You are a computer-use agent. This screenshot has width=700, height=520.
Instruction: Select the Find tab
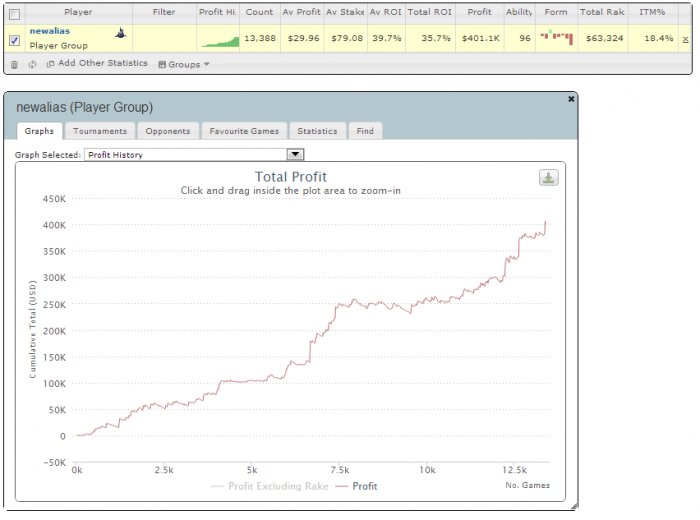(365, 131)
